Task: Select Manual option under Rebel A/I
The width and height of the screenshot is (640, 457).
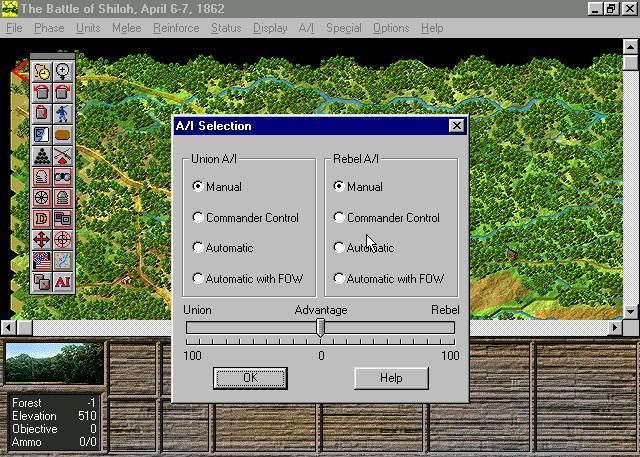Action: [339, 186]
